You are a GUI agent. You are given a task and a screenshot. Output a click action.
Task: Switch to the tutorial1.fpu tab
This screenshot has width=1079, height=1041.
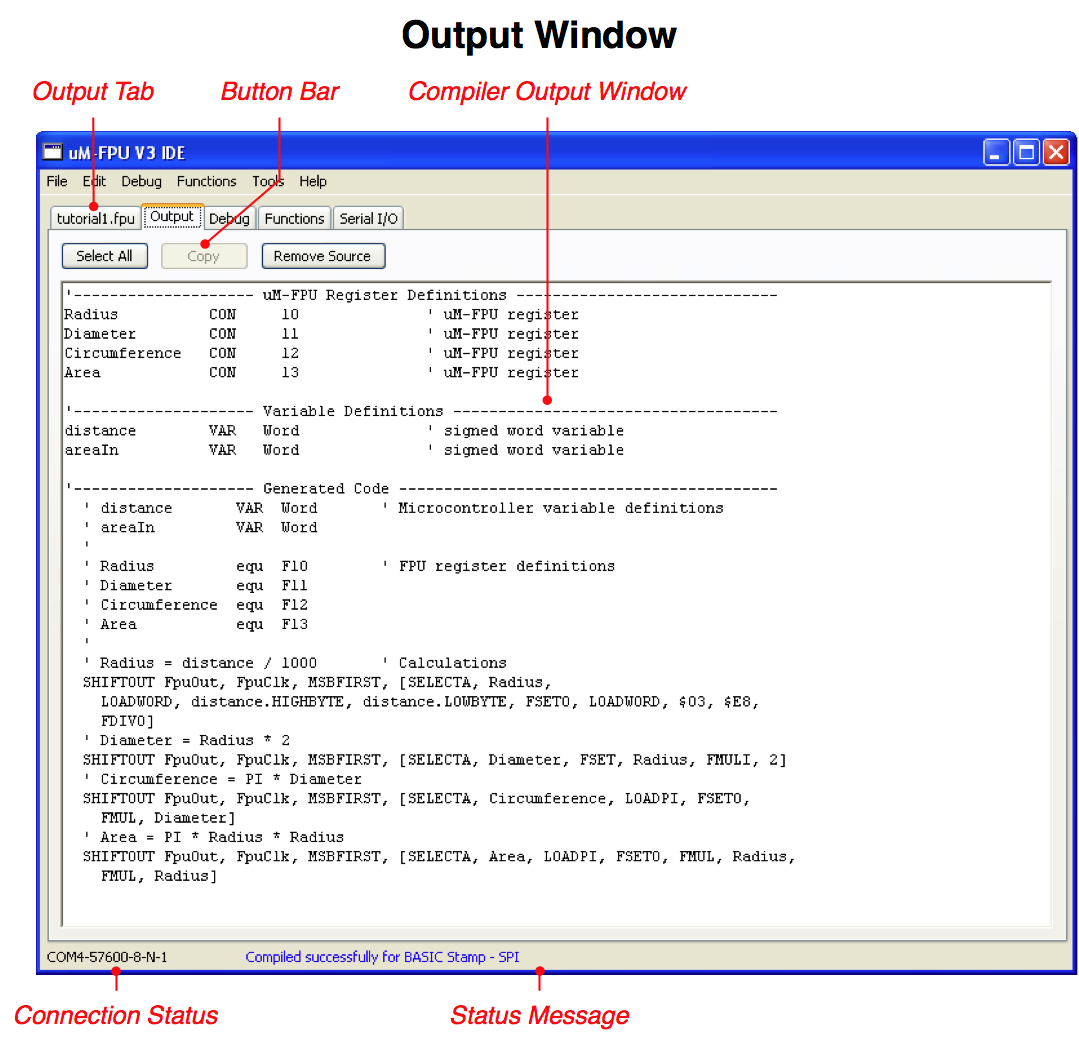click(96, 218)
